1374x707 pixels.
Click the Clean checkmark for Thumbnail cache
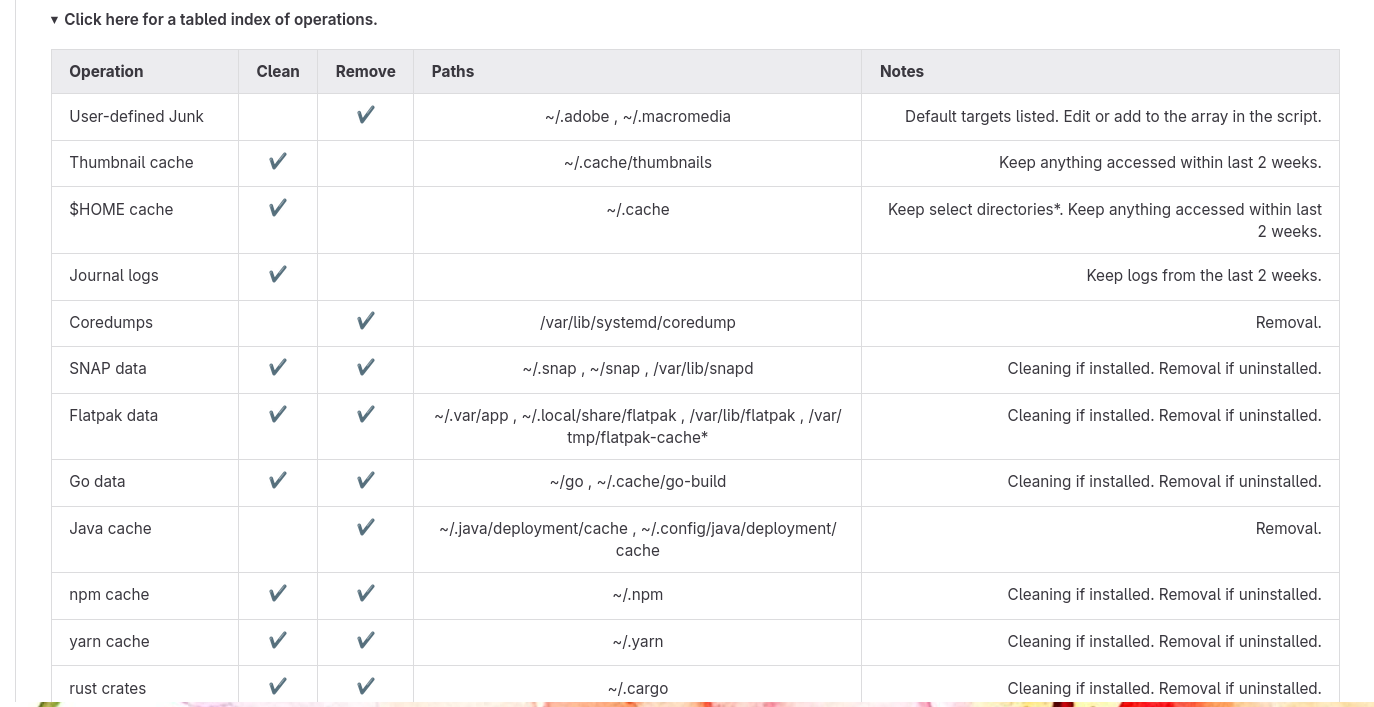tap(278, 162)
